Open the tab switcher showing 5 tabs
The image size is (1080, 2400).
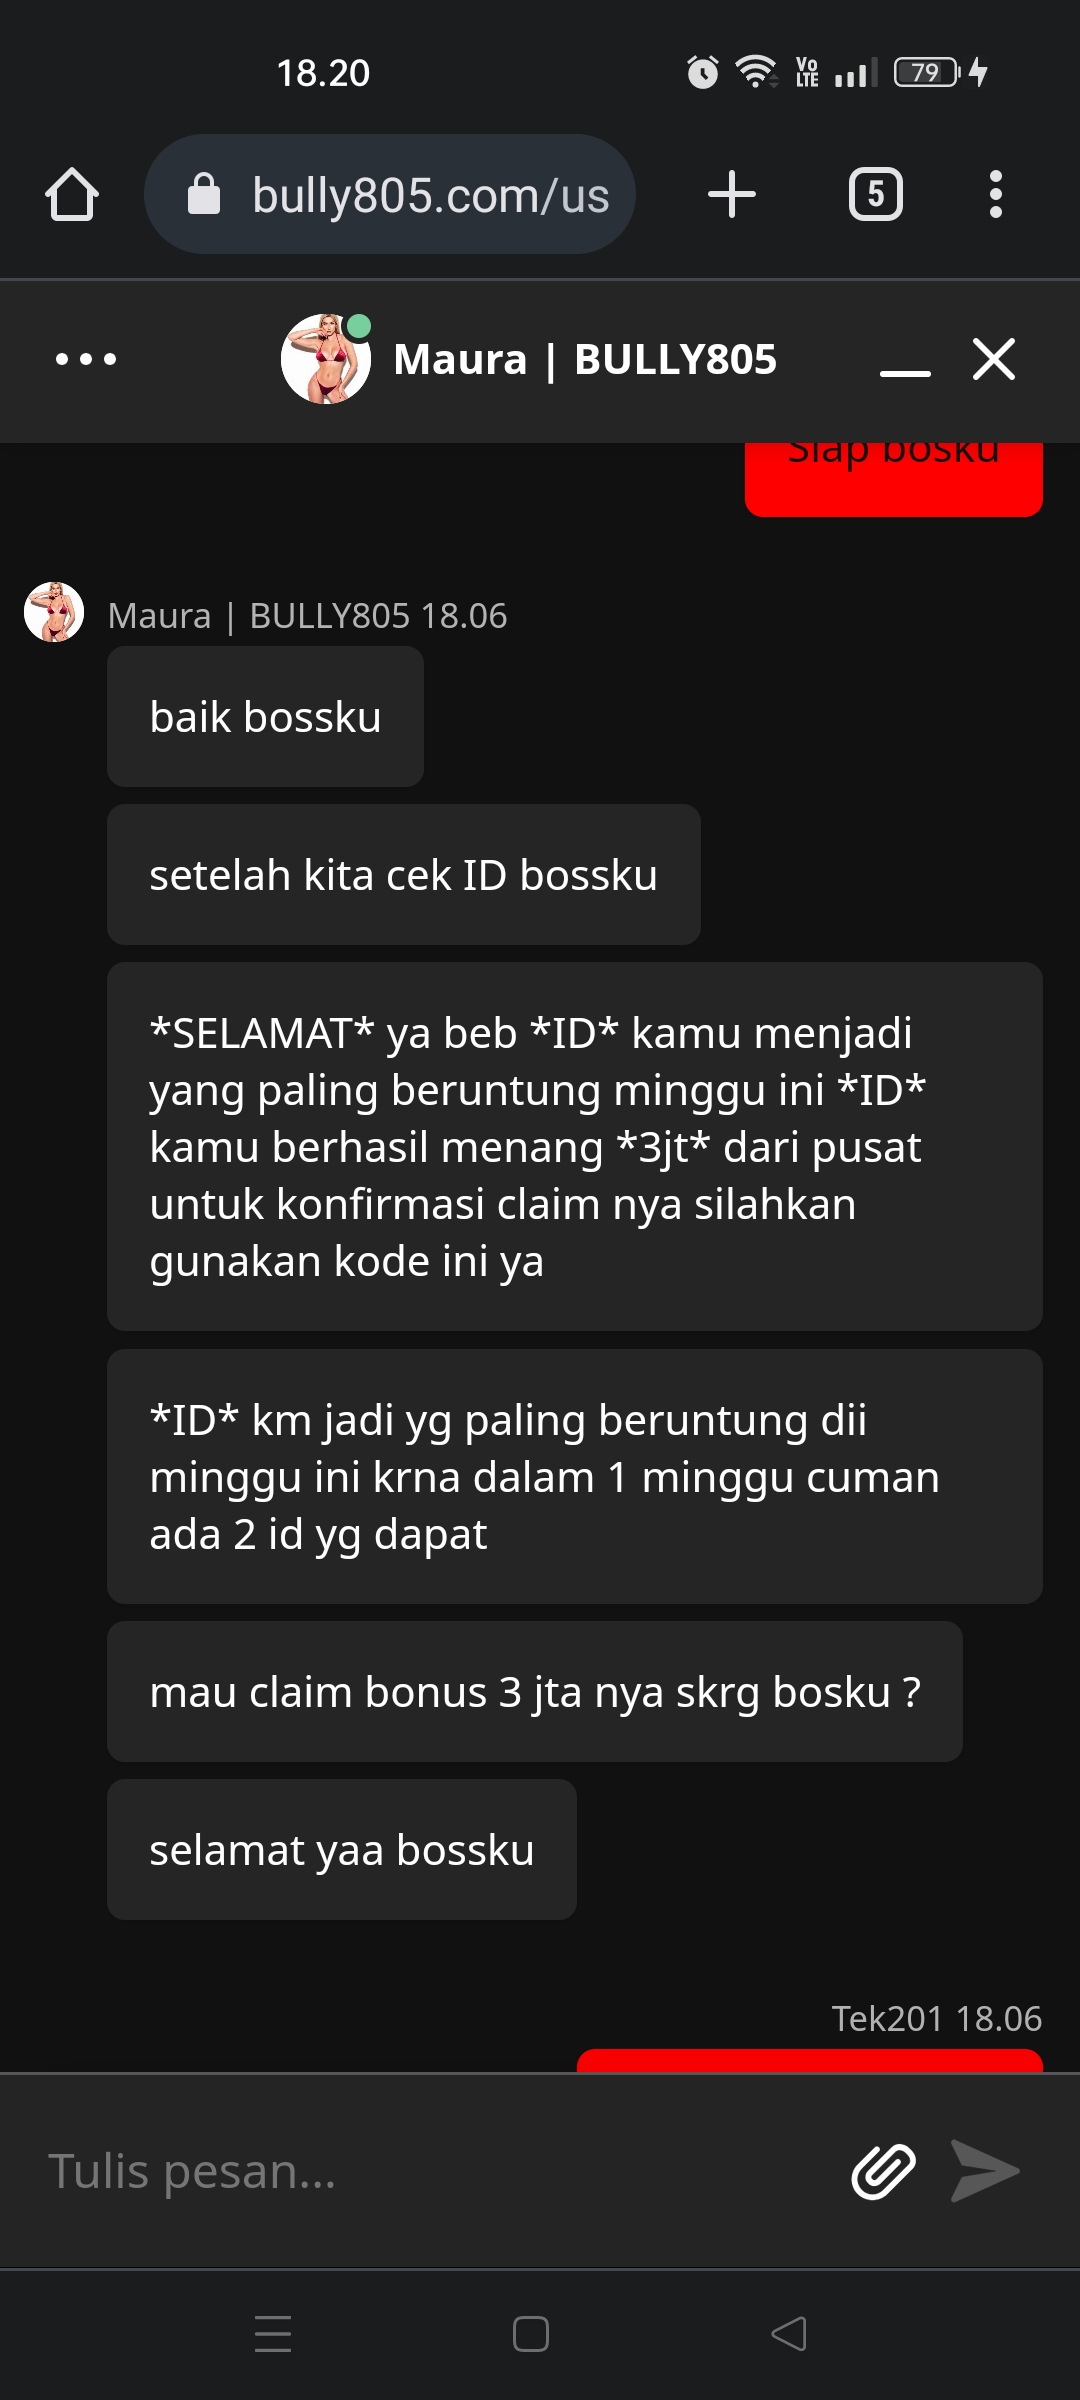point(876,194)
